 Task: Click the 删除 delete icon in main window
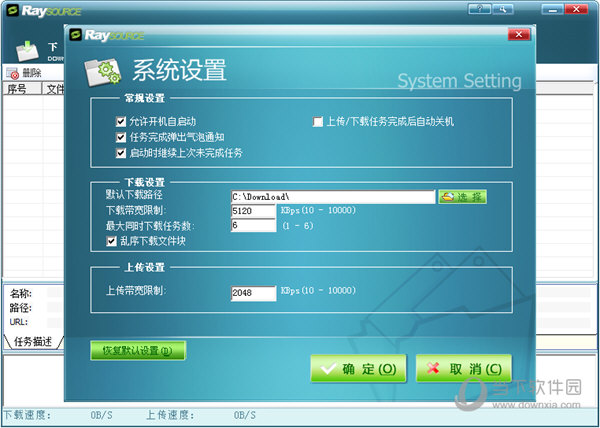13,73
